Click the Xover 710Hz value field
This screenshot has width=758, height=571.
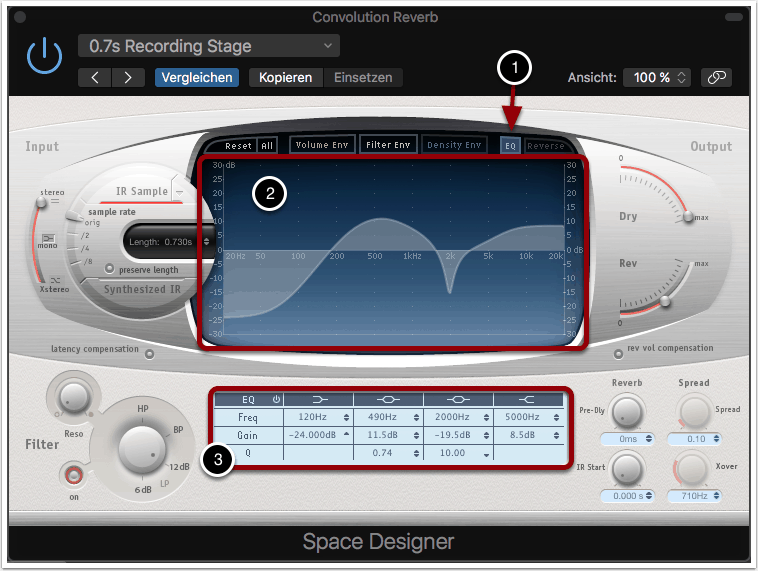[694, 496]
